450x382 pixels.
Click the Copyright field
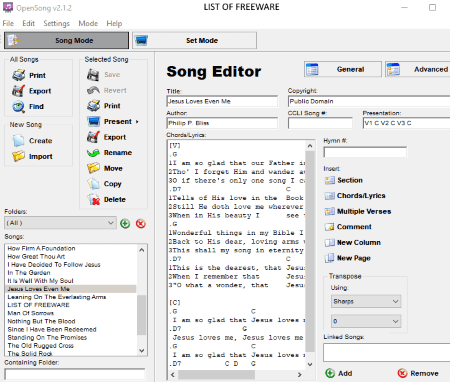click(369, 101)
